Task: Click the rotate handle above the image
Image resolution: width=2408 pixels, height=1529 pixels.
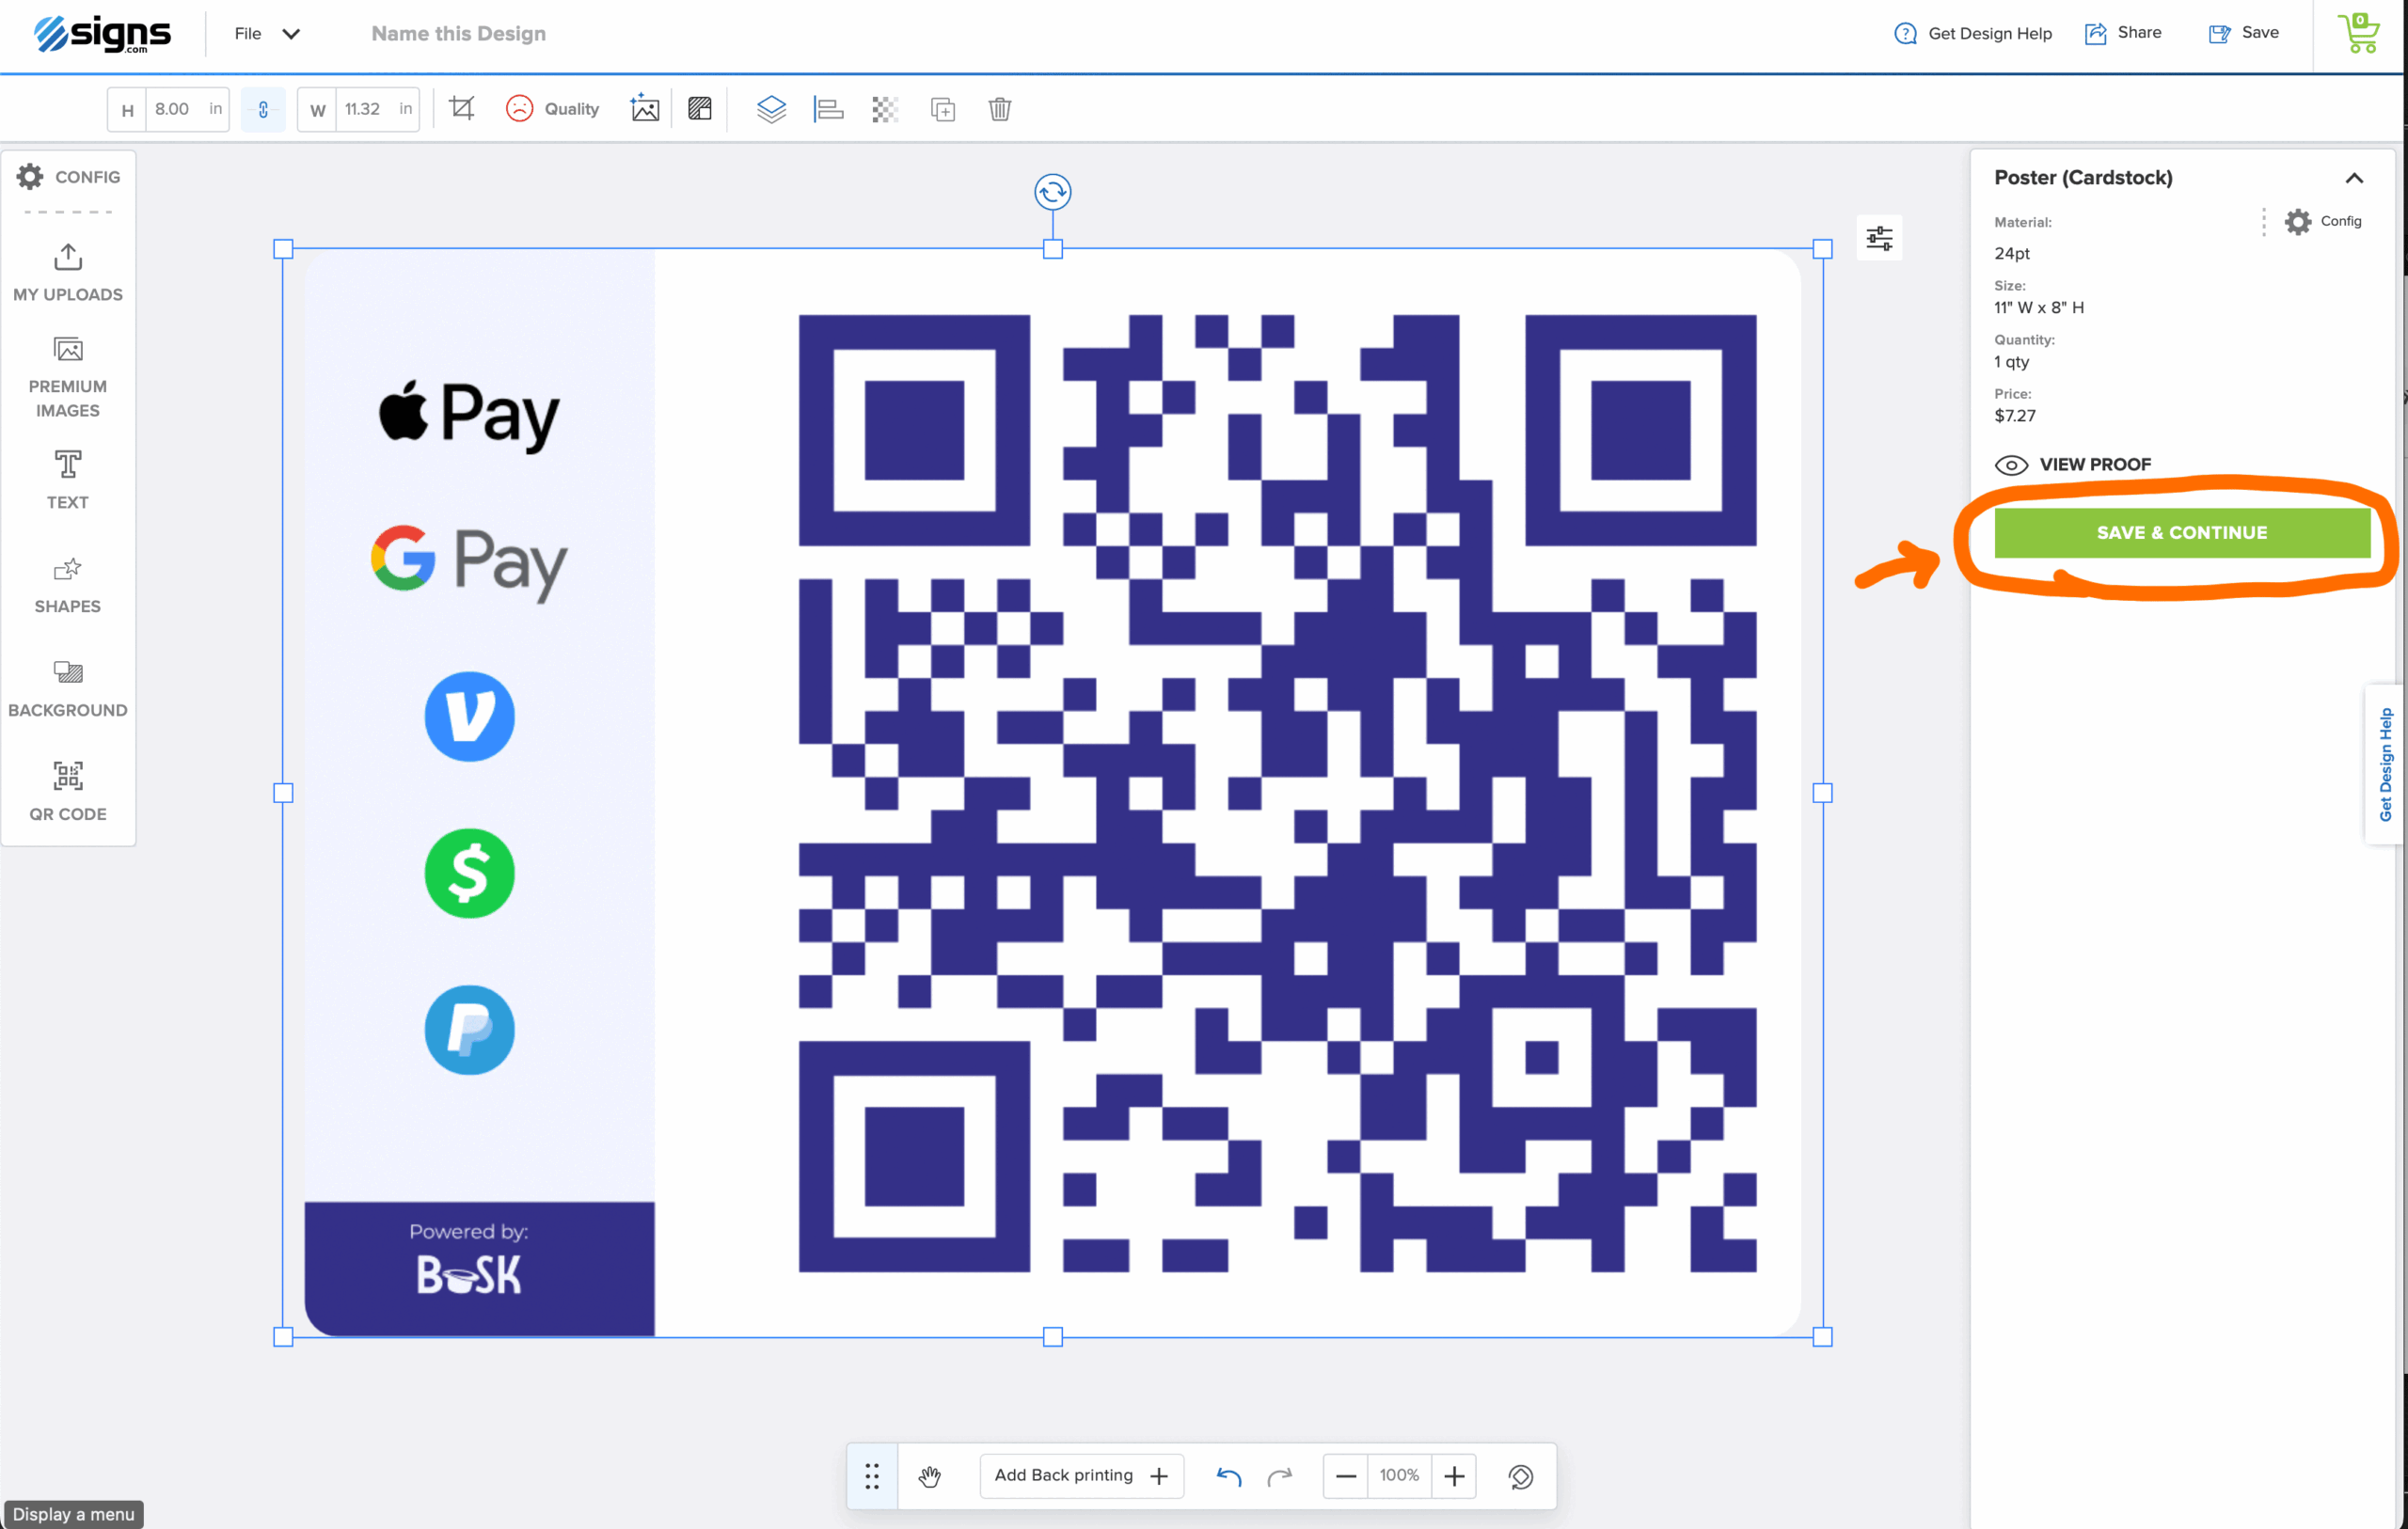Action: 1052,192
